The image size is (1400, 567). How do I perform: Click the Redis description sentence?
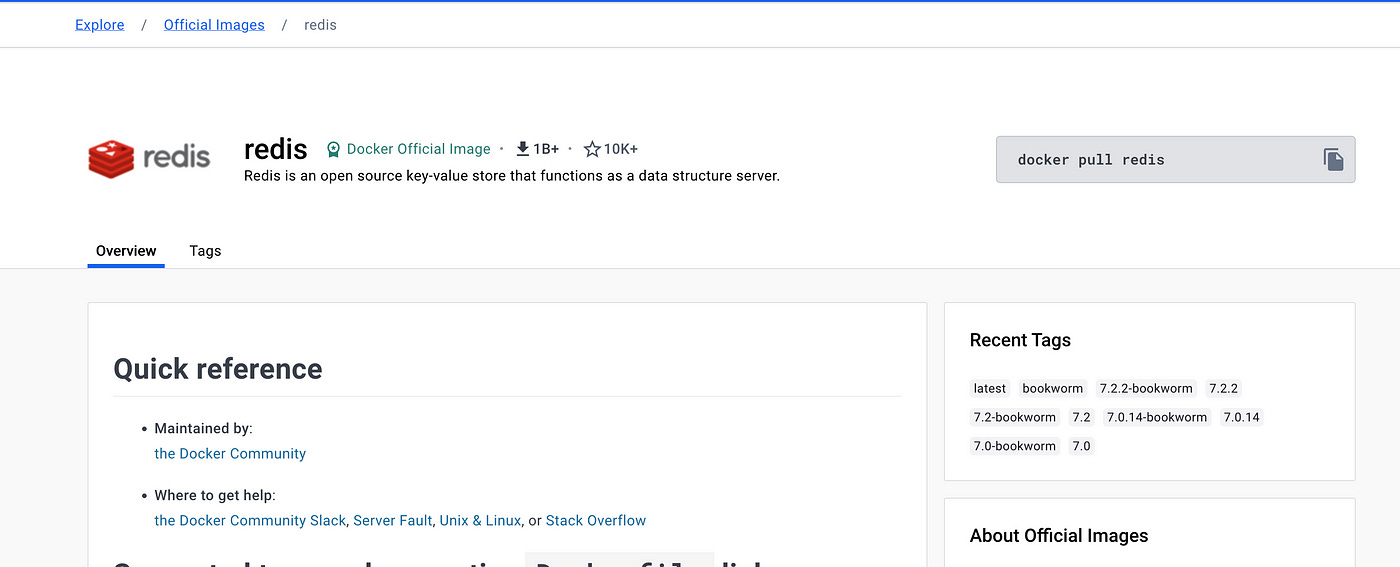(x=512, y=175)
